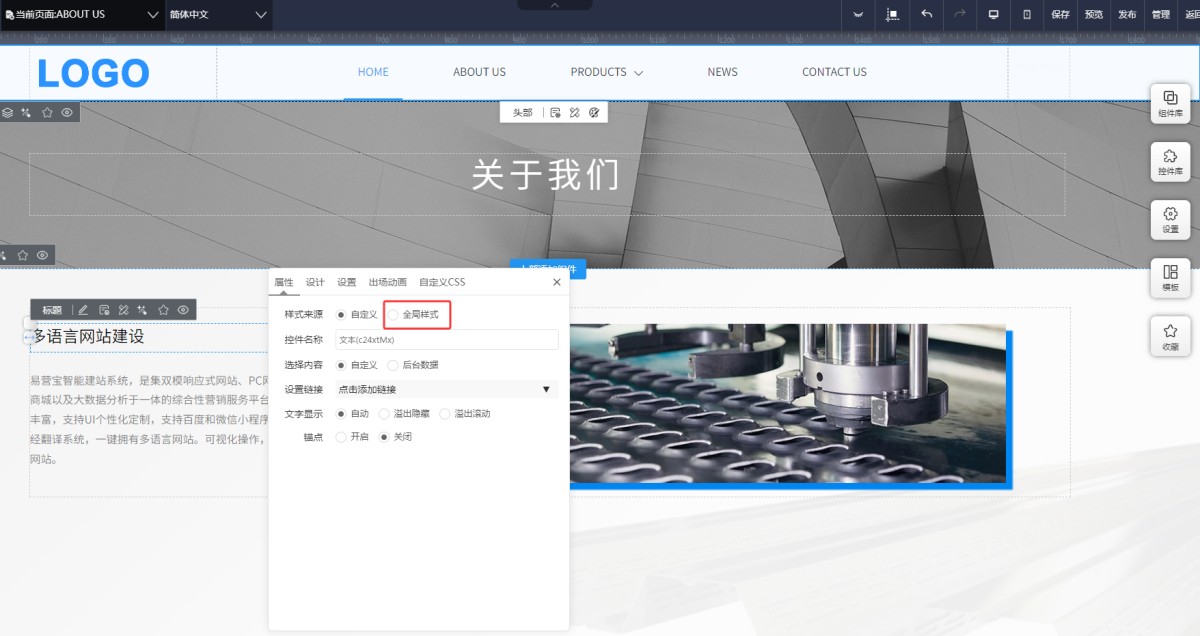
Task: Switch to the 设计 tab
Action: click(315, 282)
